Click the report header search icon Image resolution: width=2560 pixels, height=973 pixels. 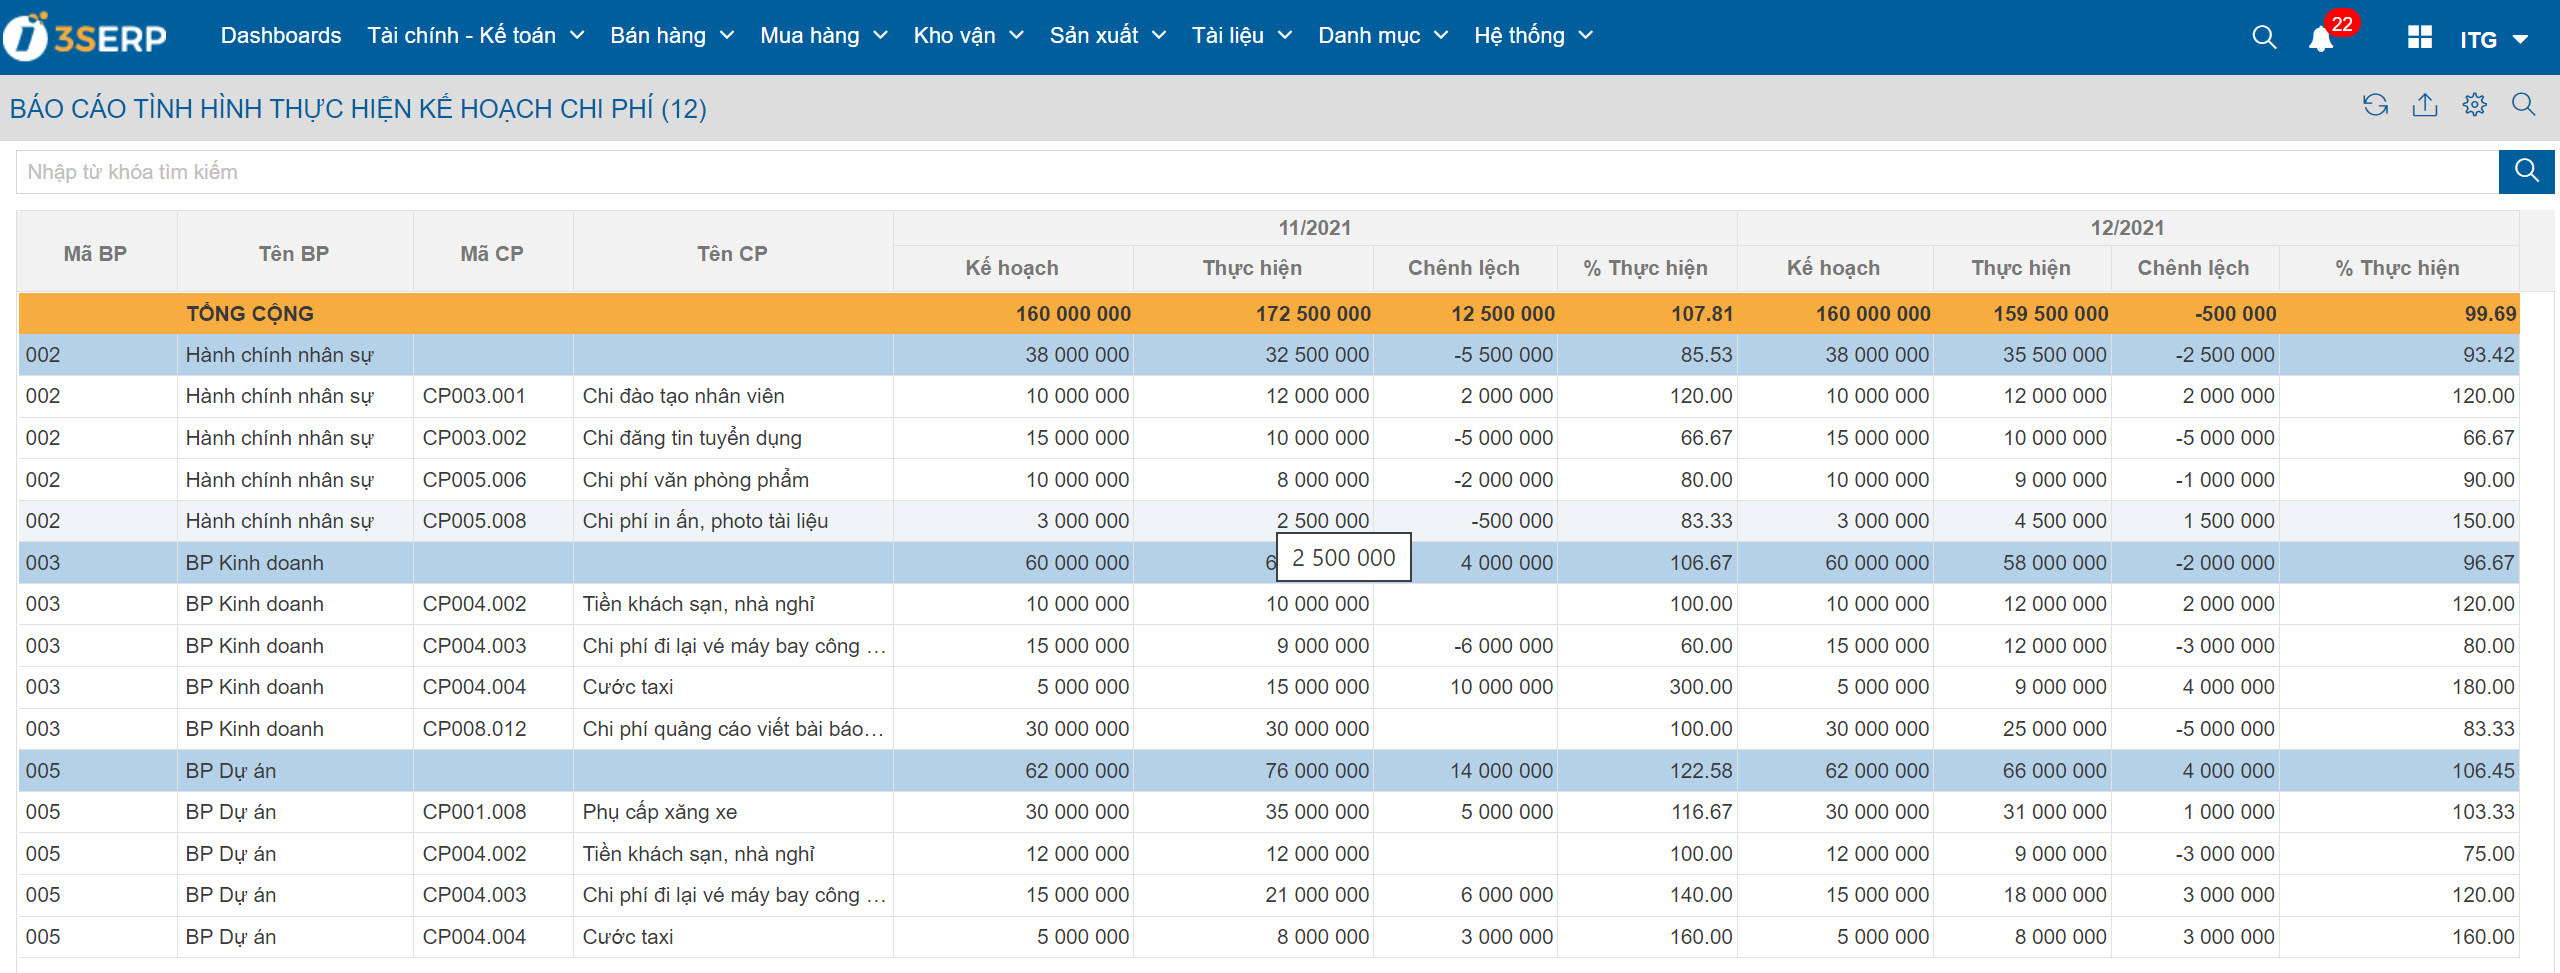click(x=2523, y=105)
